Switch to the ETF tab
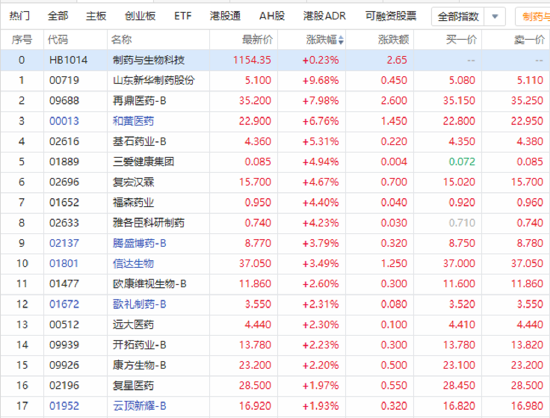The height and width of the screenshot is (418, 550). [183, 16]
